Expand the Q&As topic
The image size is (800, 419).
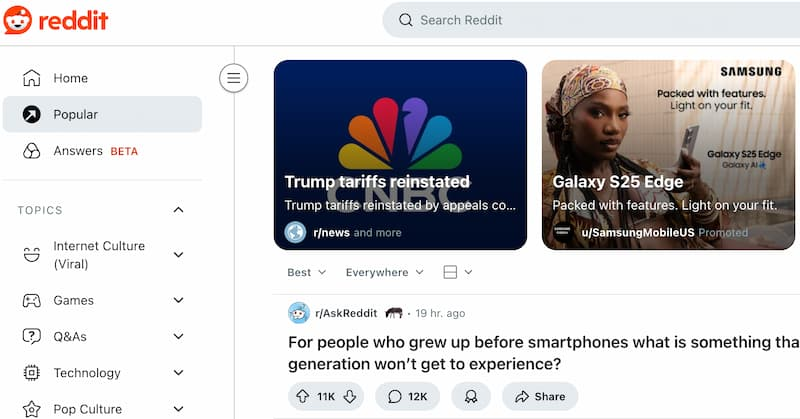point(178,337)
